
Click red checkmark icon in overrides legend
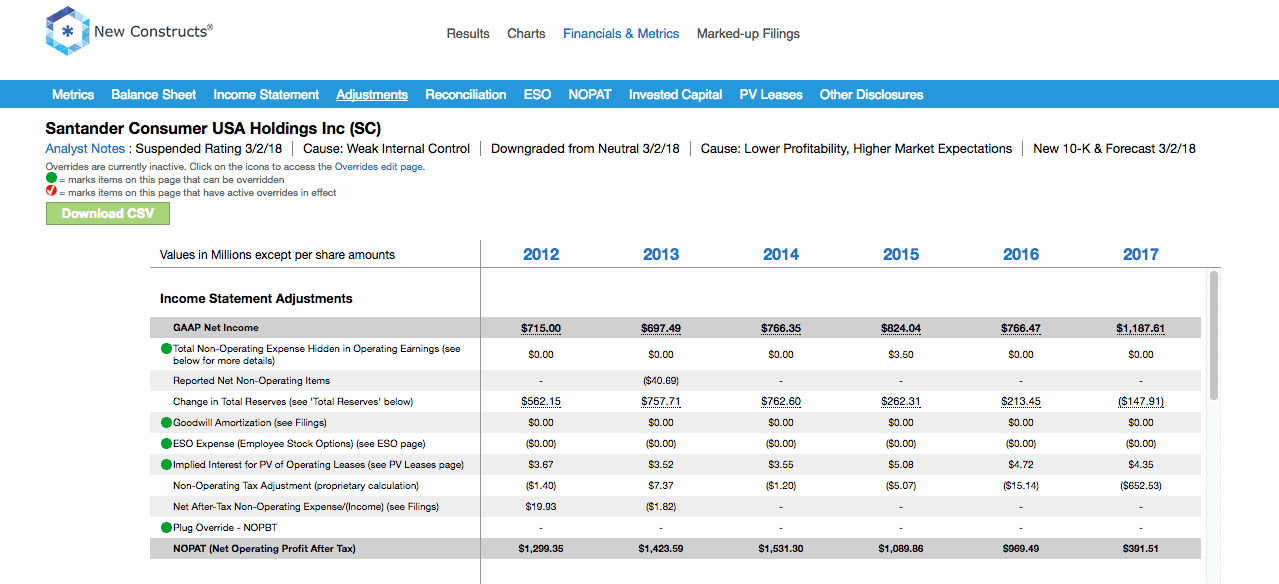pyautogui.click(x=51, y=192)
